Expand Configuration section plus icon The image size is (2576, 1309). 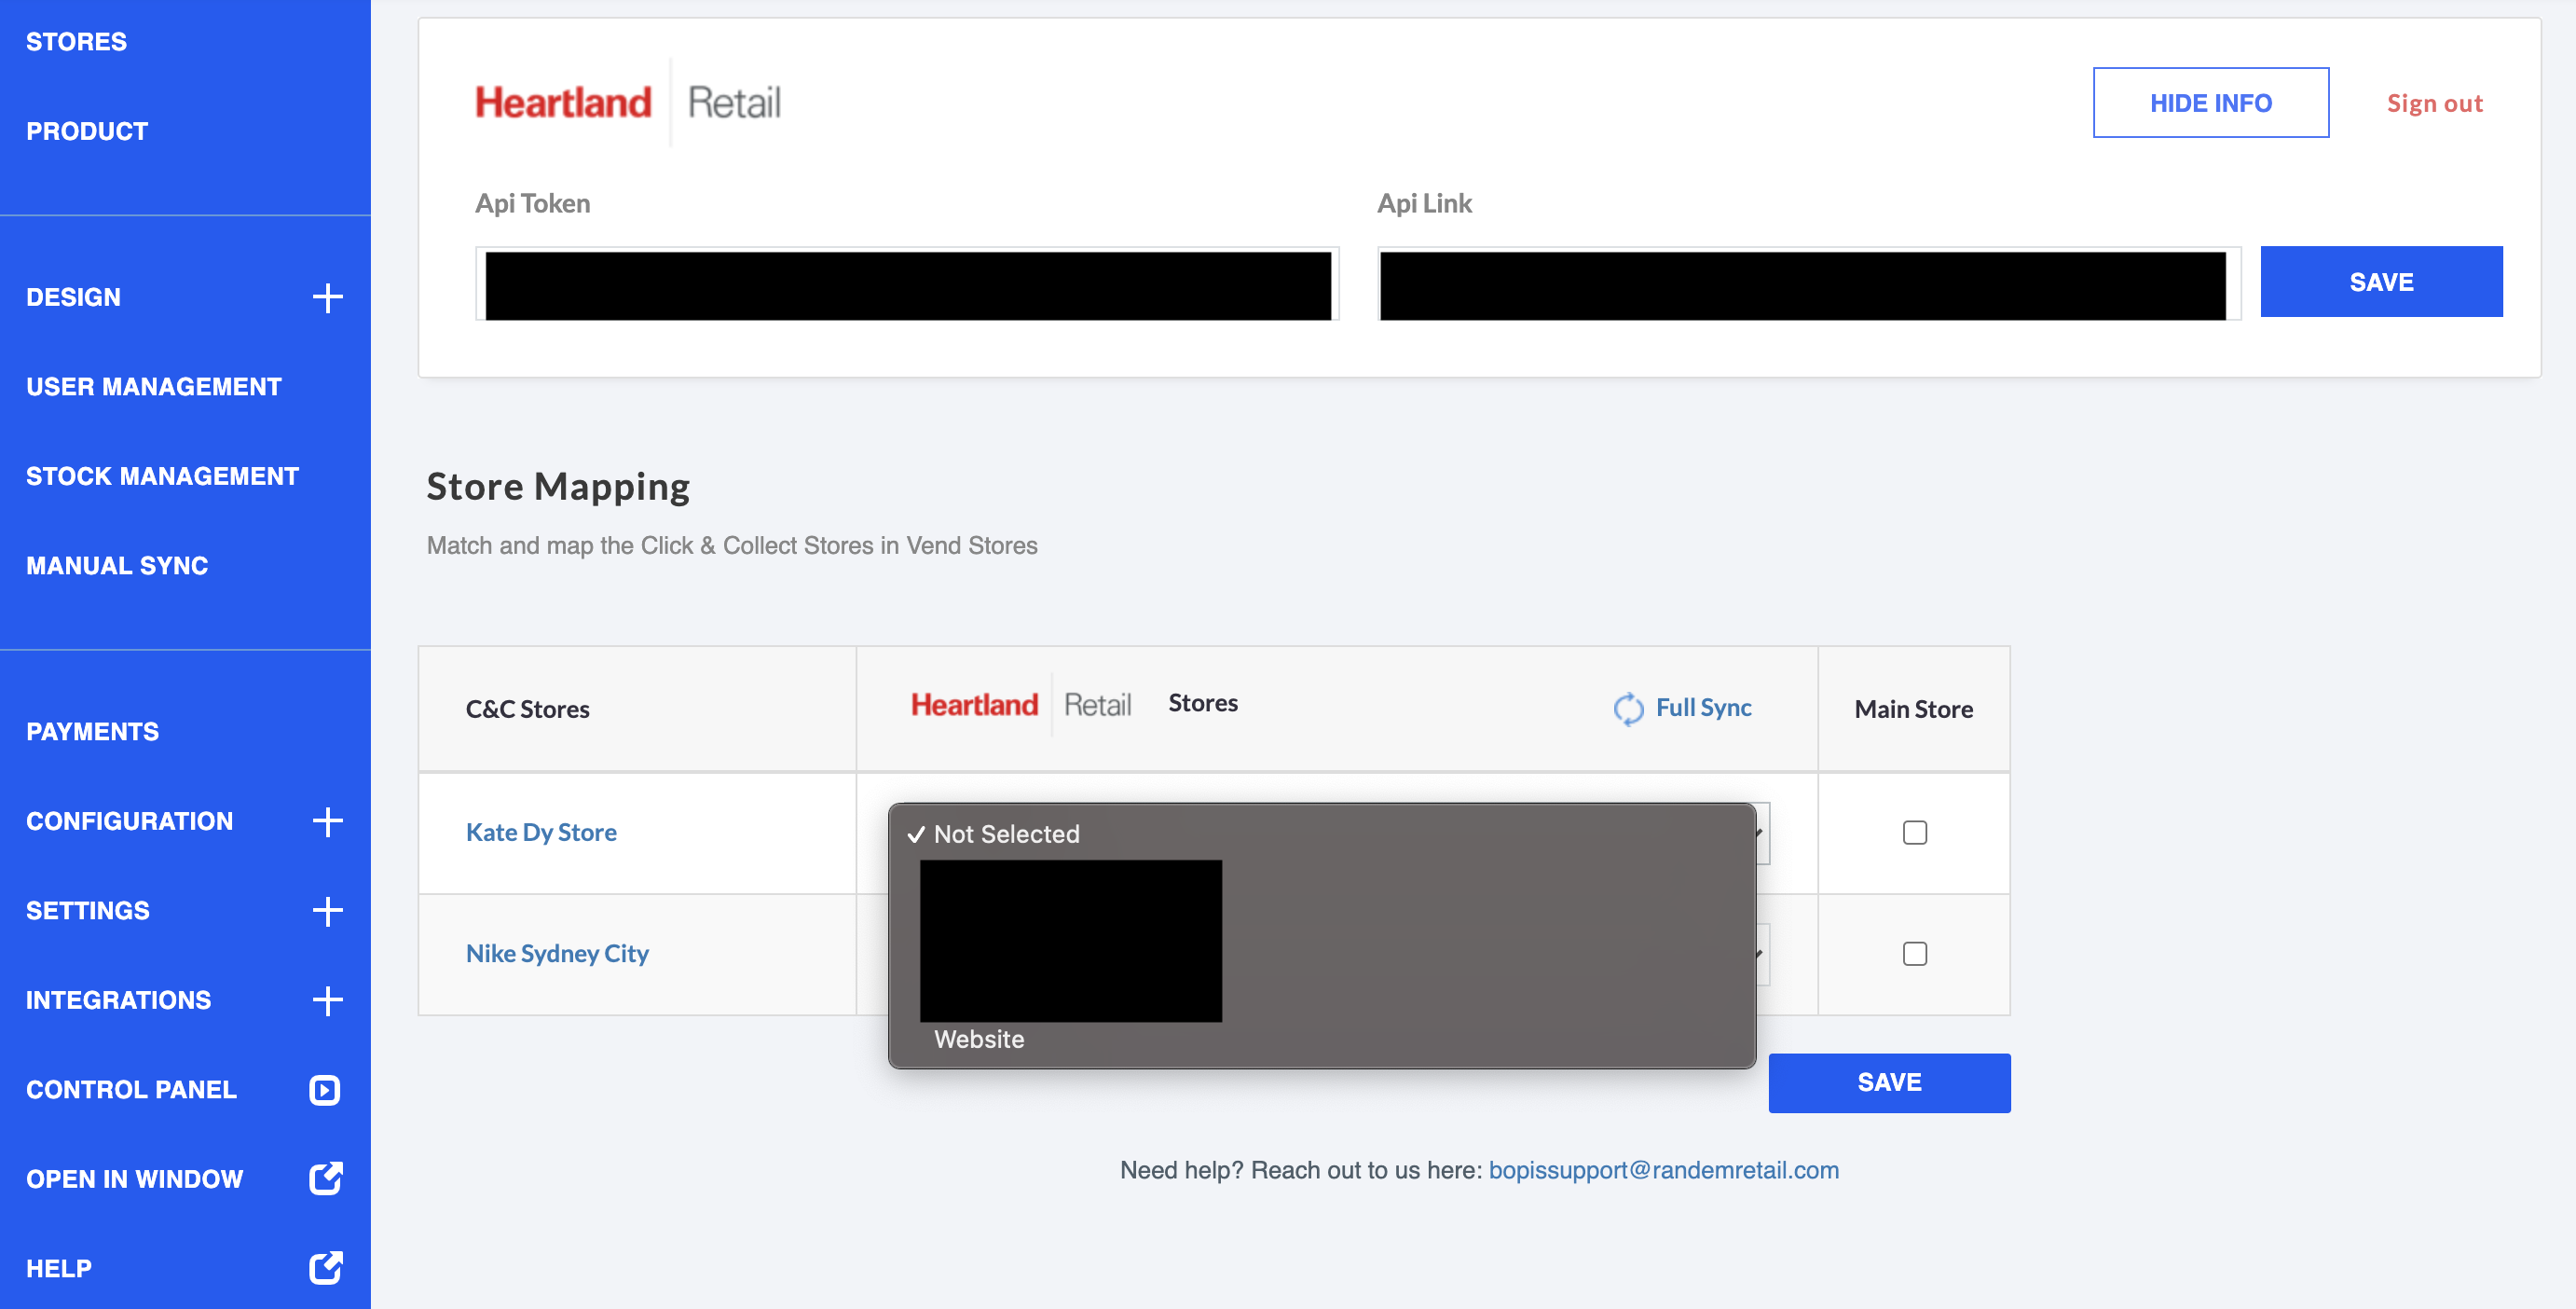[x=327, y=821]
